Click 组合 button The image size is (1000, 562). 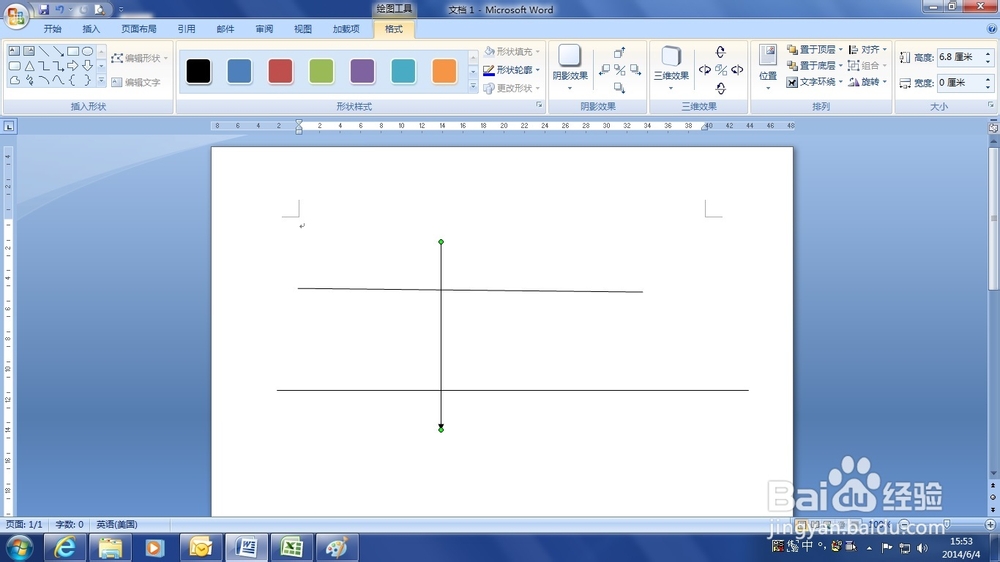868,66
